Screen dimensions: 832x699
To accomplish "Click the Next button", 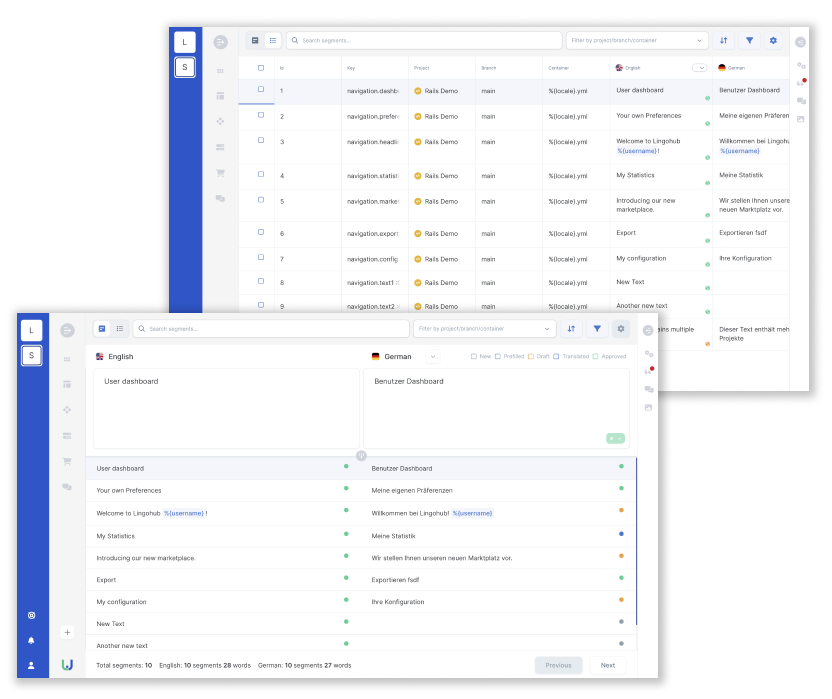I will point(608,666).
